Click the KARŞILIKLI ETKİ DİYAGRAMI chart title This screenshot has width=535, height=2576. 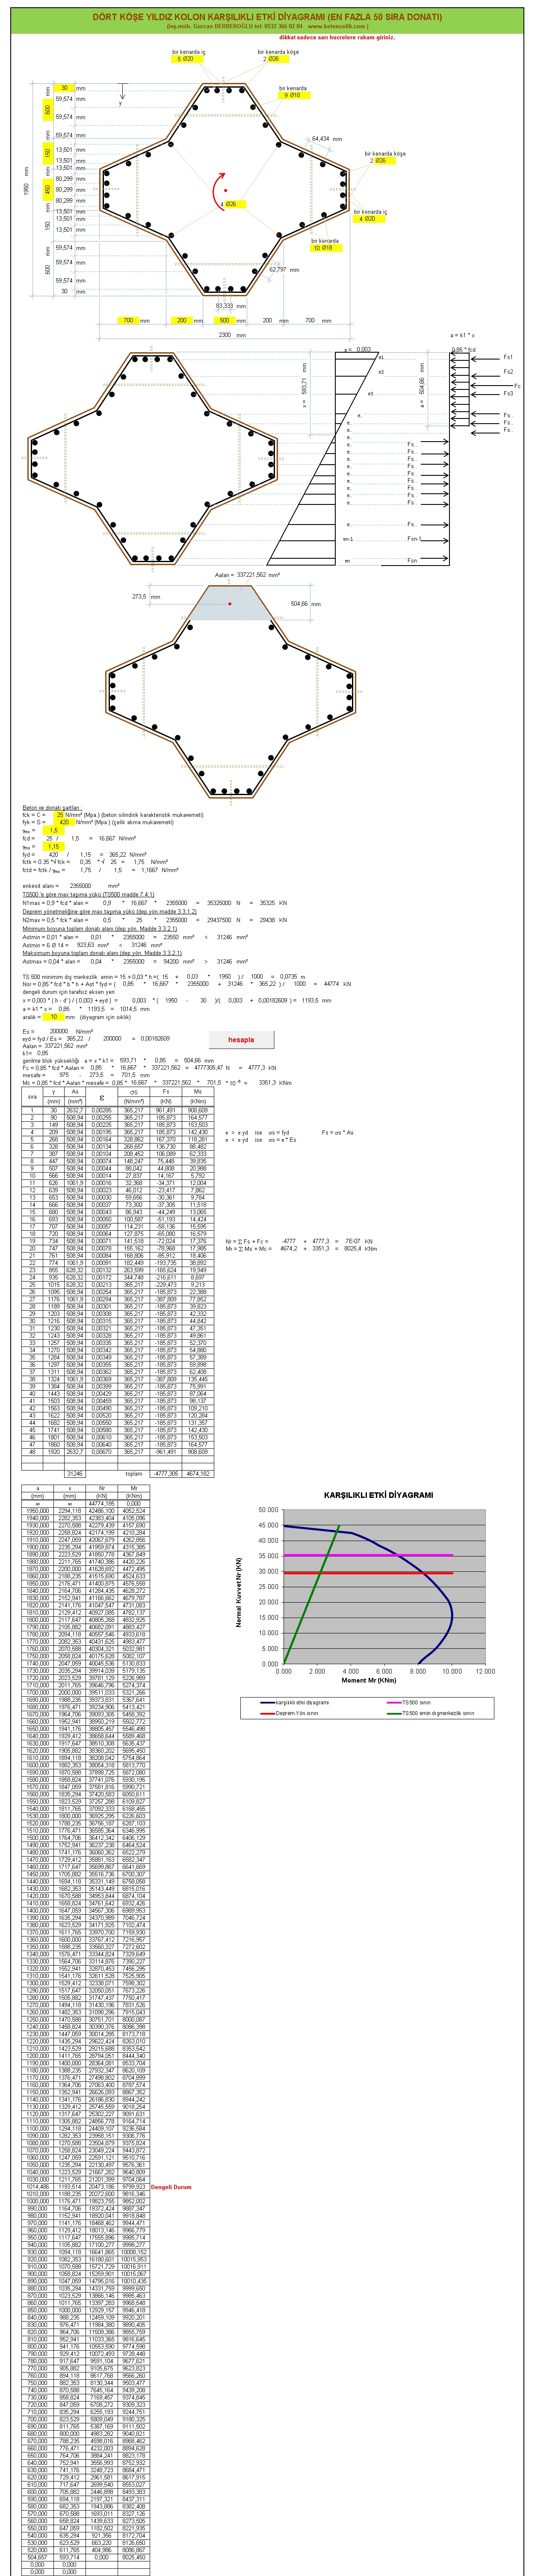[x=378, y=1495]
